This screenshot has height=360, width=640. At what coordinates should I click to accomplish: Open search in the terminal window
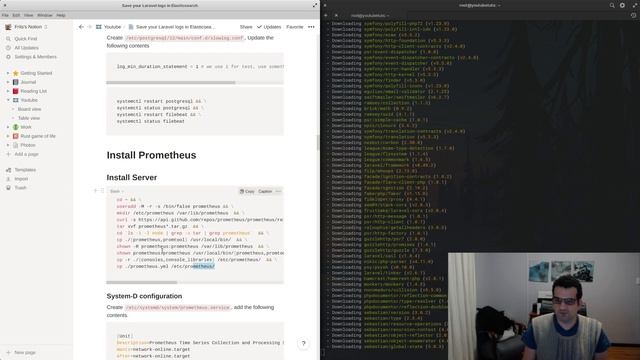[x=612, y=5]
